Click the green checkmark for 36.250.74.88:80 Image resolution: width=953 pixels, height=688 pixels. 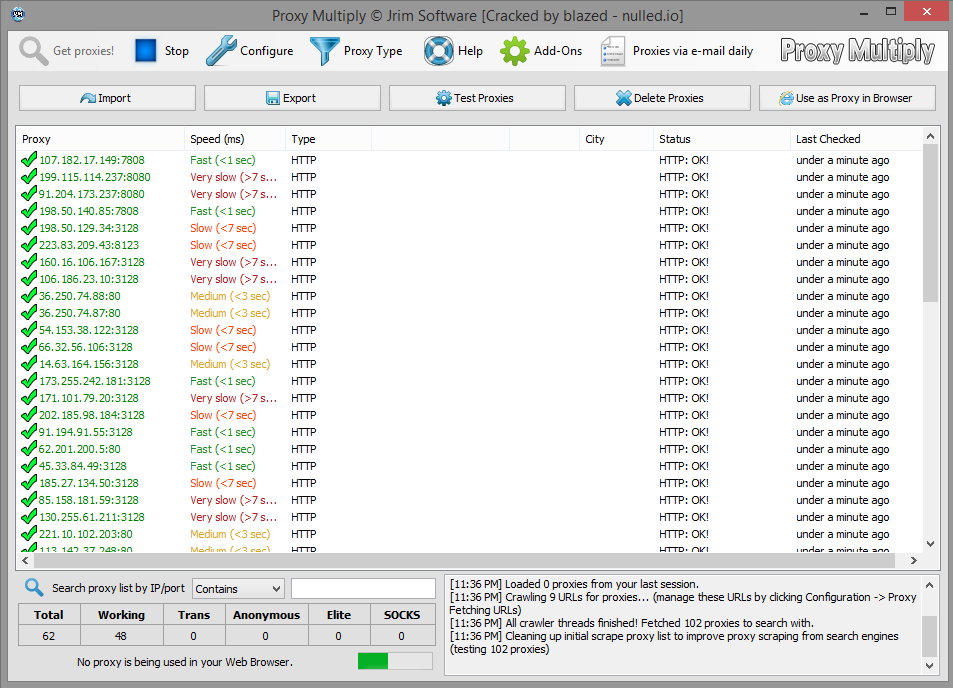point(29,296)
